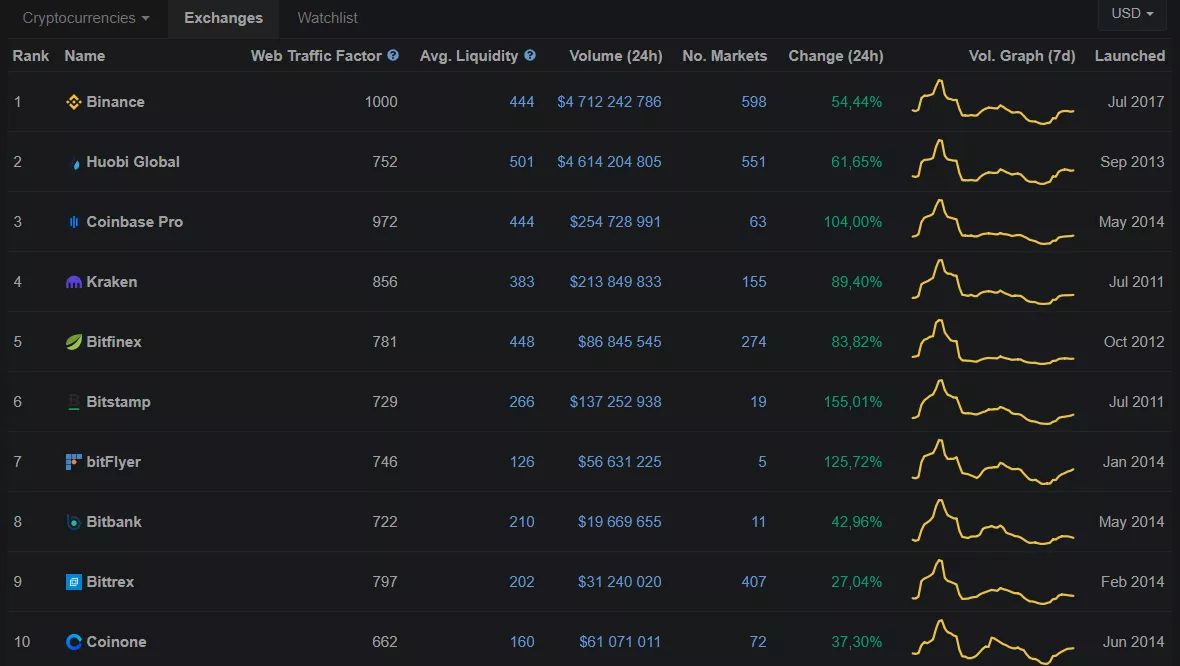
Task: Open the USD currency selector
Action: (x=1131, y=14)
